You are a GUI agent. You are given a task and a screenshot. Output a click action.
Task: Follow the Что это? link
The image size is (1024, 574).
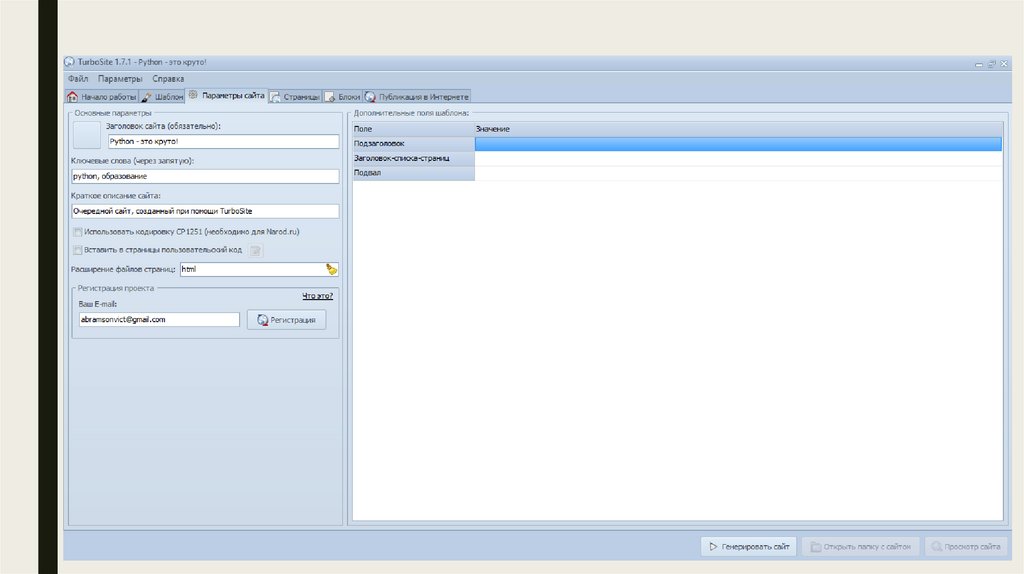[318, 296]
